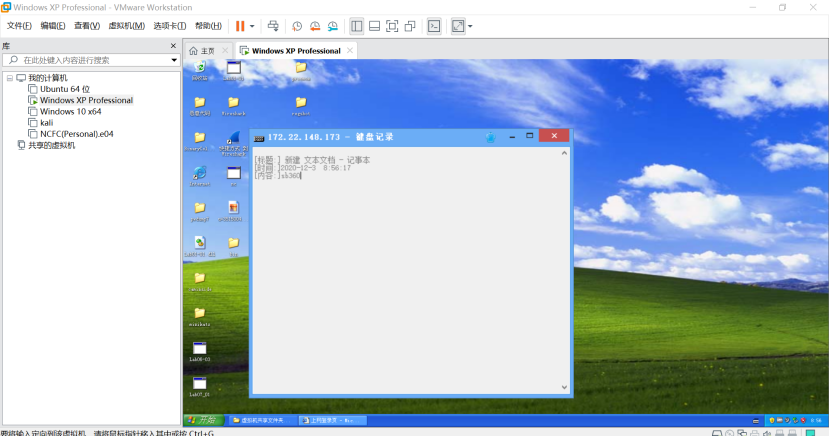Click the 内容 sb360 log line
The image size is (830, 437).
277,176
